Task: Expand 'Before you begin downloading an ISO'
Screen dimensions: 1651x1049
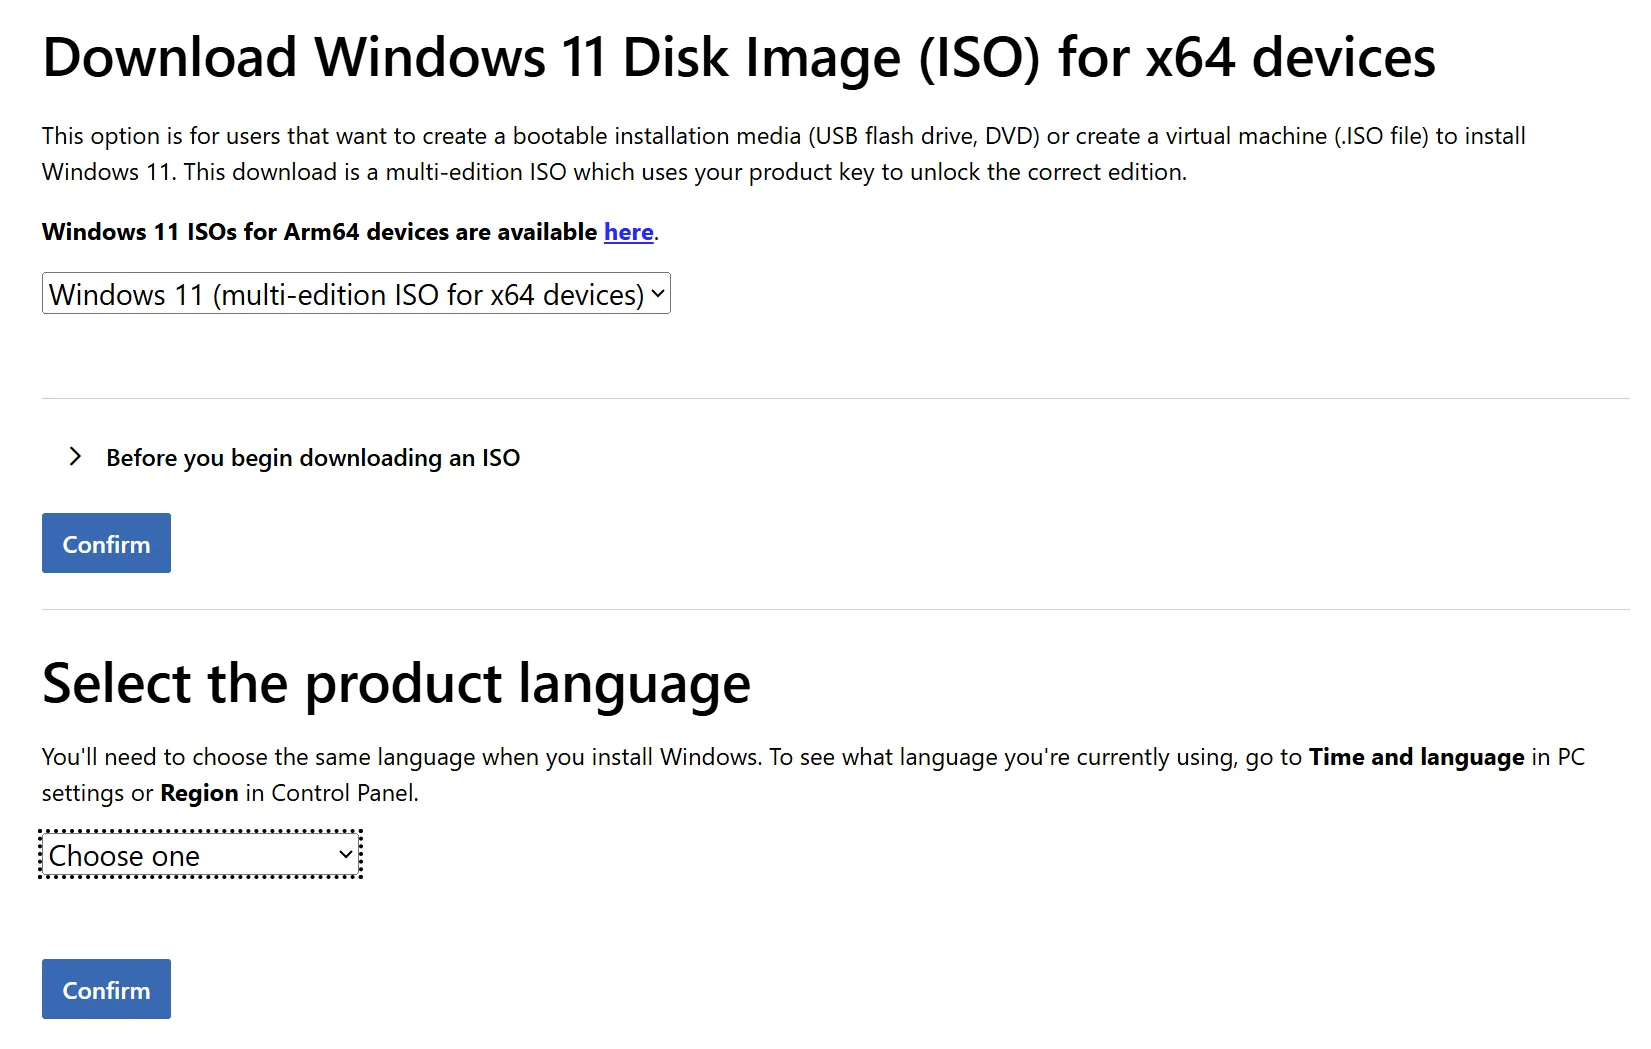Action: (x=294, y=458)
